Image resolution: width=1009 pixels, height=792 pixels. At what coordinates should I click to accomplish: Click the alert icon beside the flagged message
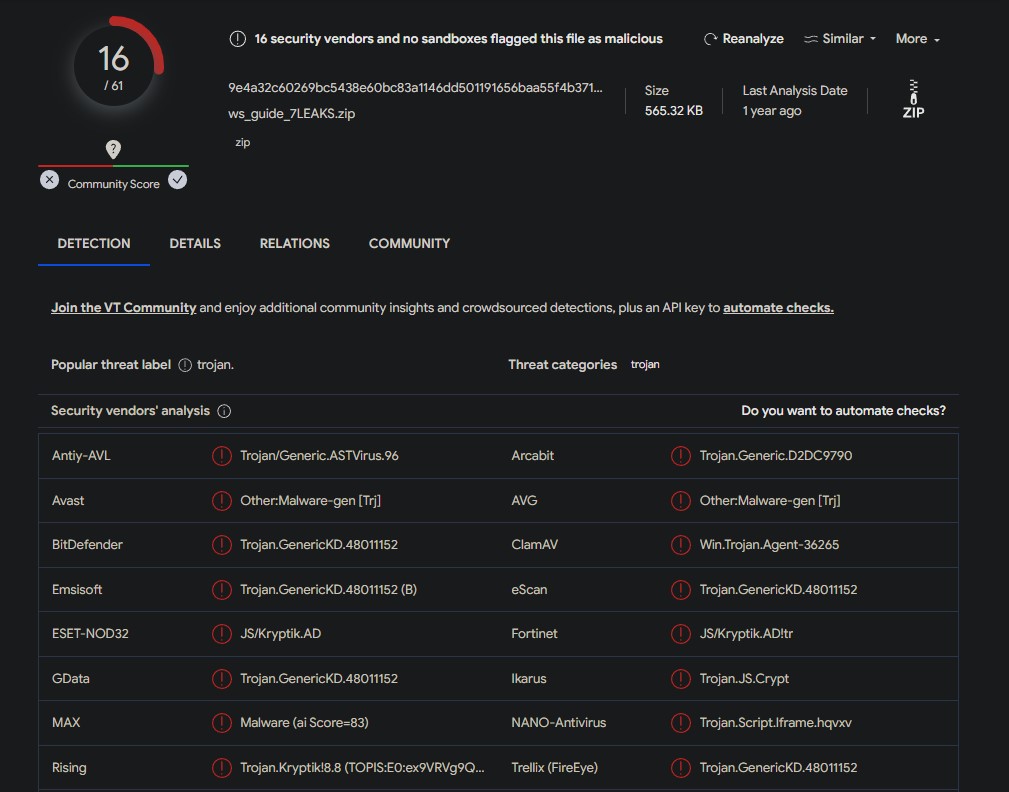[237, 39]
